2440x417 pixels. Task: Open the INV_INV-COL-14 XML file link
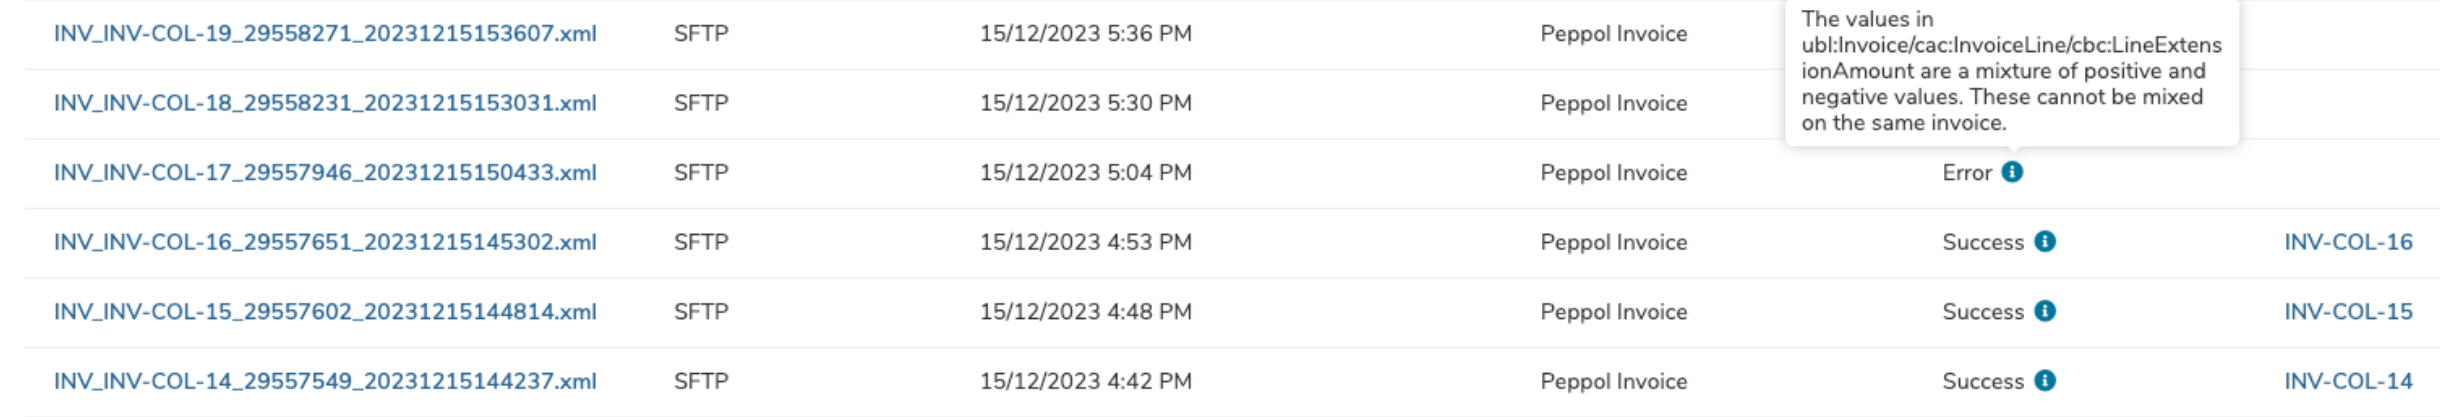click(325, 381)
